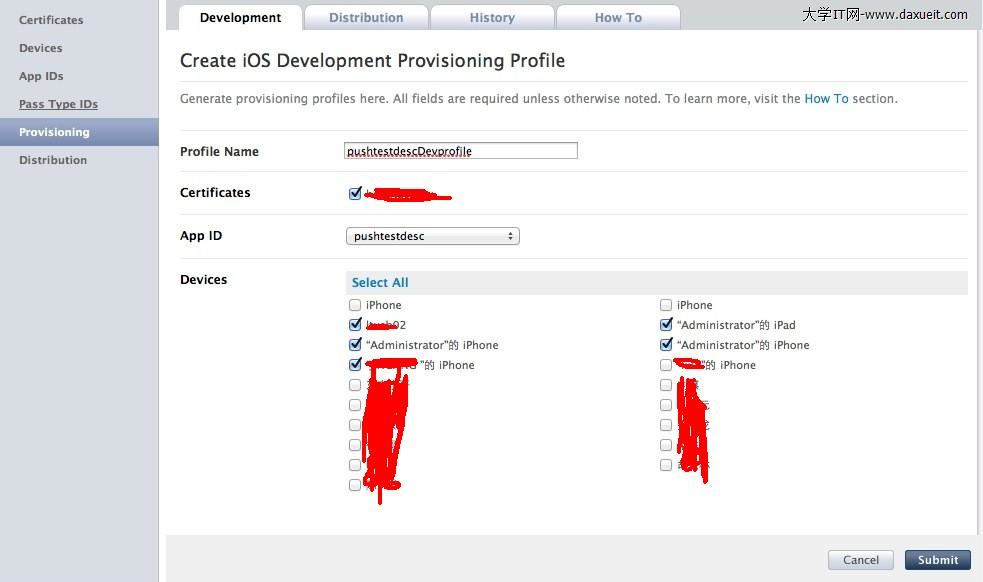Screen dimensions: 983x582
Task: Expand the App ID pushtestdesc dropdown
Action: (x=432, y=236)
